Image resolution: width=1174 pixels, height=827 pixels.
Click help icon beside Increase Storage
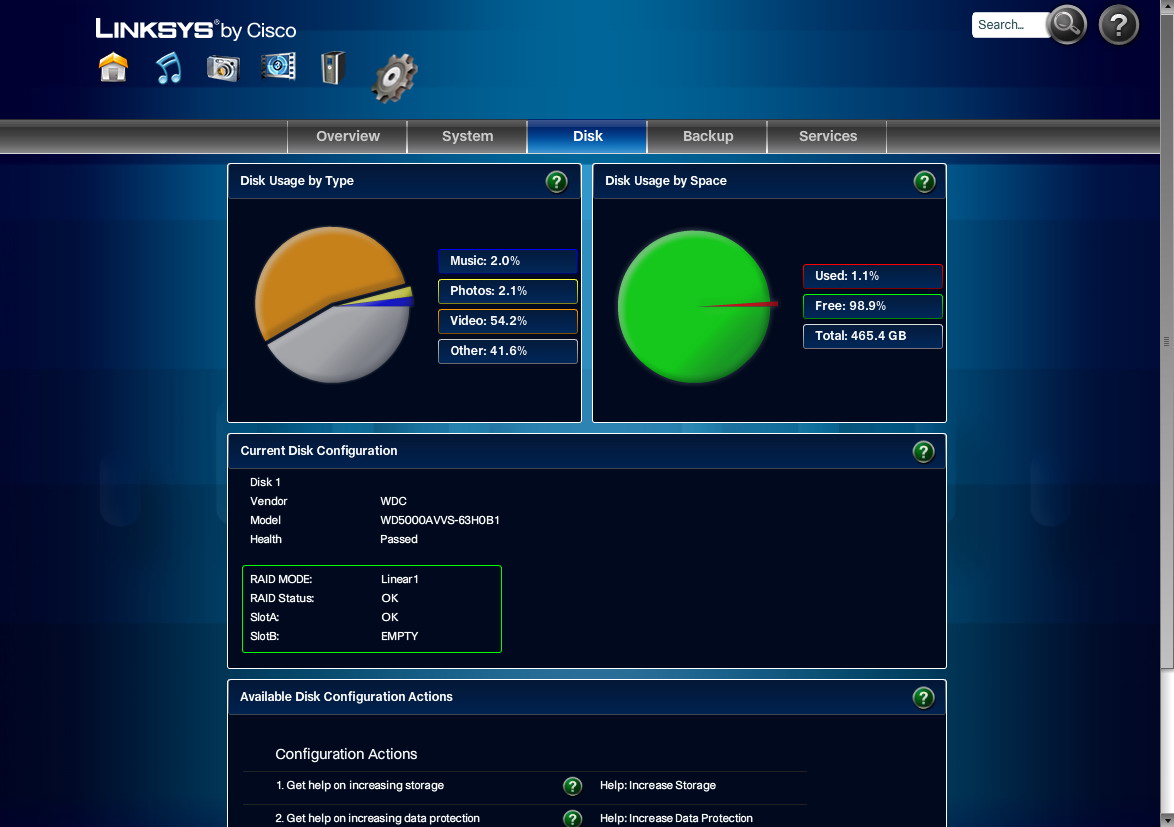click(x=572, y=786)
